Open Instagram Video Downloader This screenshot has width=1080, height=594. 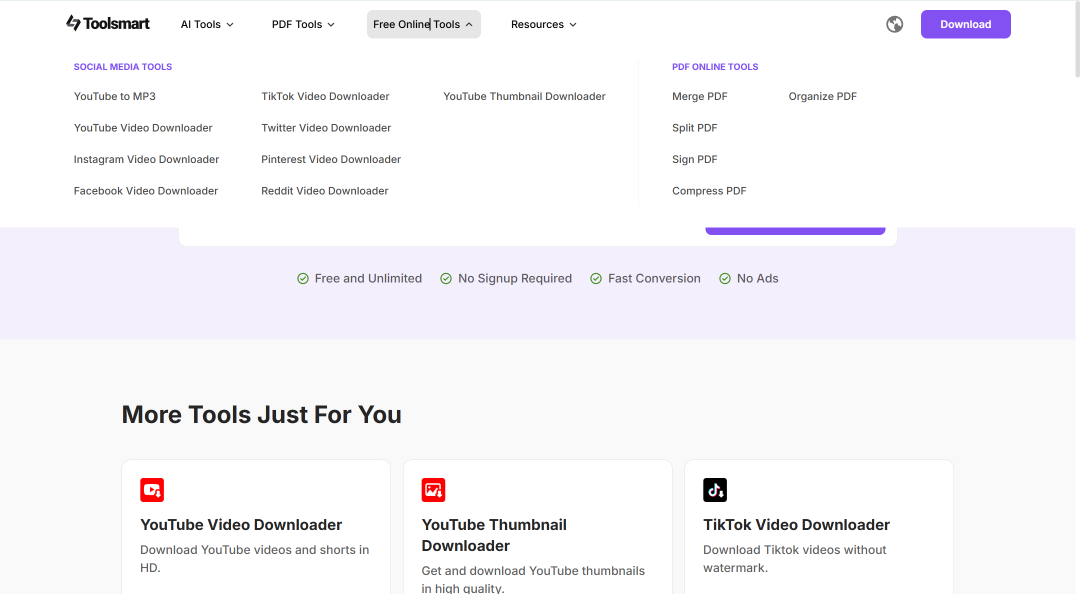146,159
